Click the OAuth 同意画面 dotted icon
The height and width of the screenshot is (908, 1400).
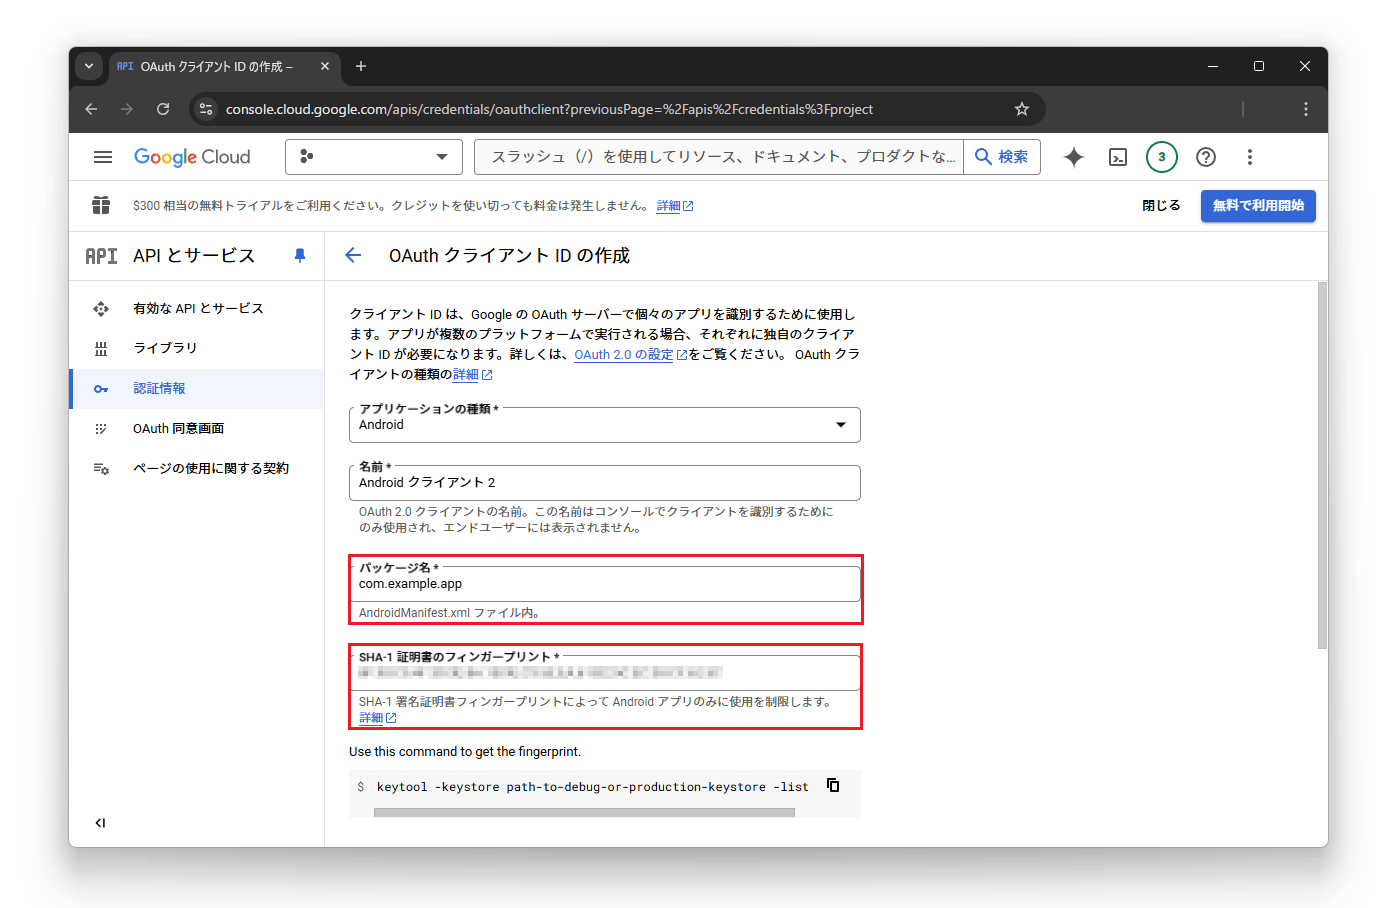pyautogui.click(x=101, y=429)
